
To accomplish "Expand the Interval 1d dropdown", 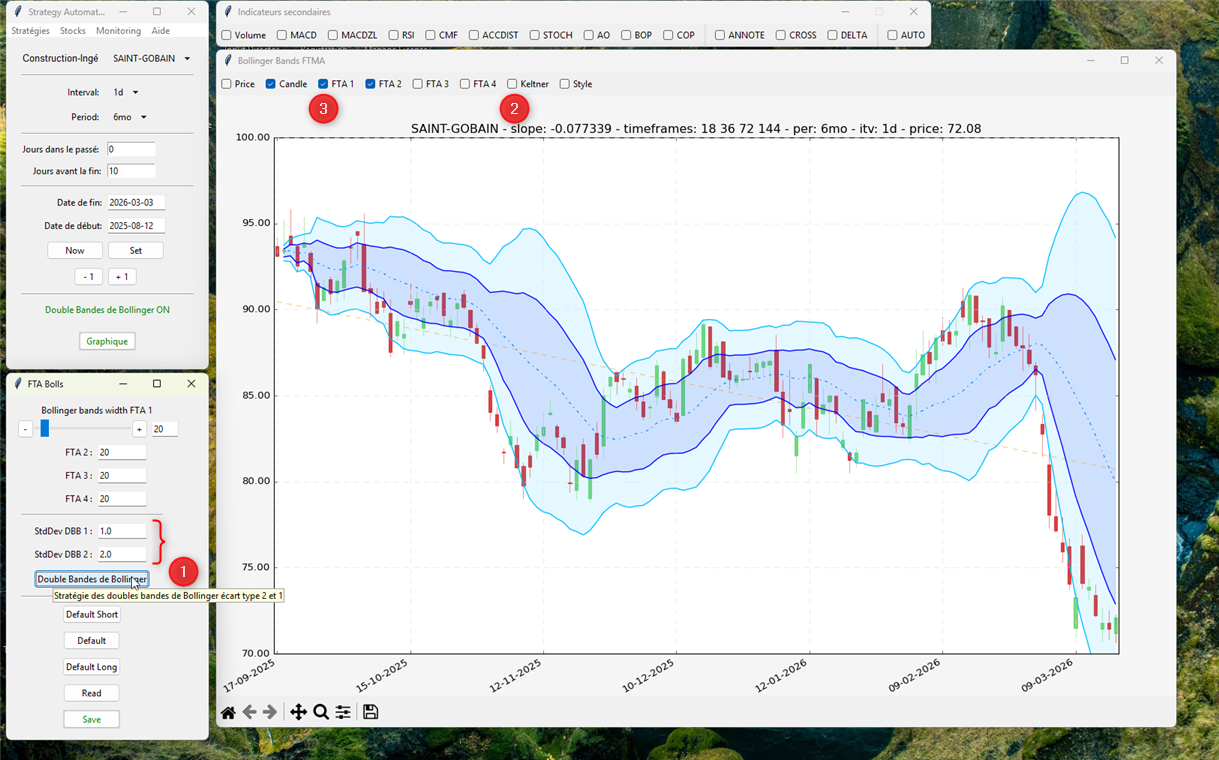I will (125, 93).
